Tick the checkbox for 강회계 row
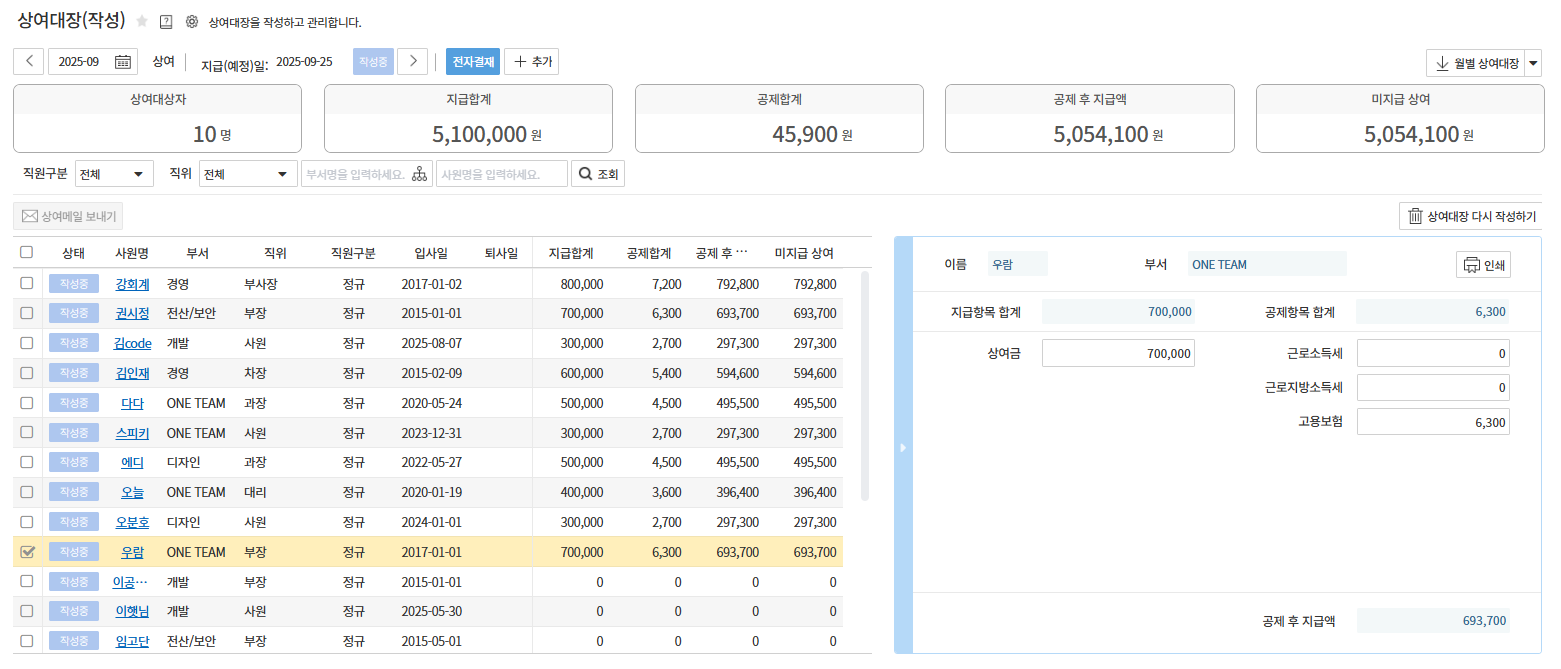The width and height of the screenshot is (1561, 669). pyautogui.click(x=27, y=284)
